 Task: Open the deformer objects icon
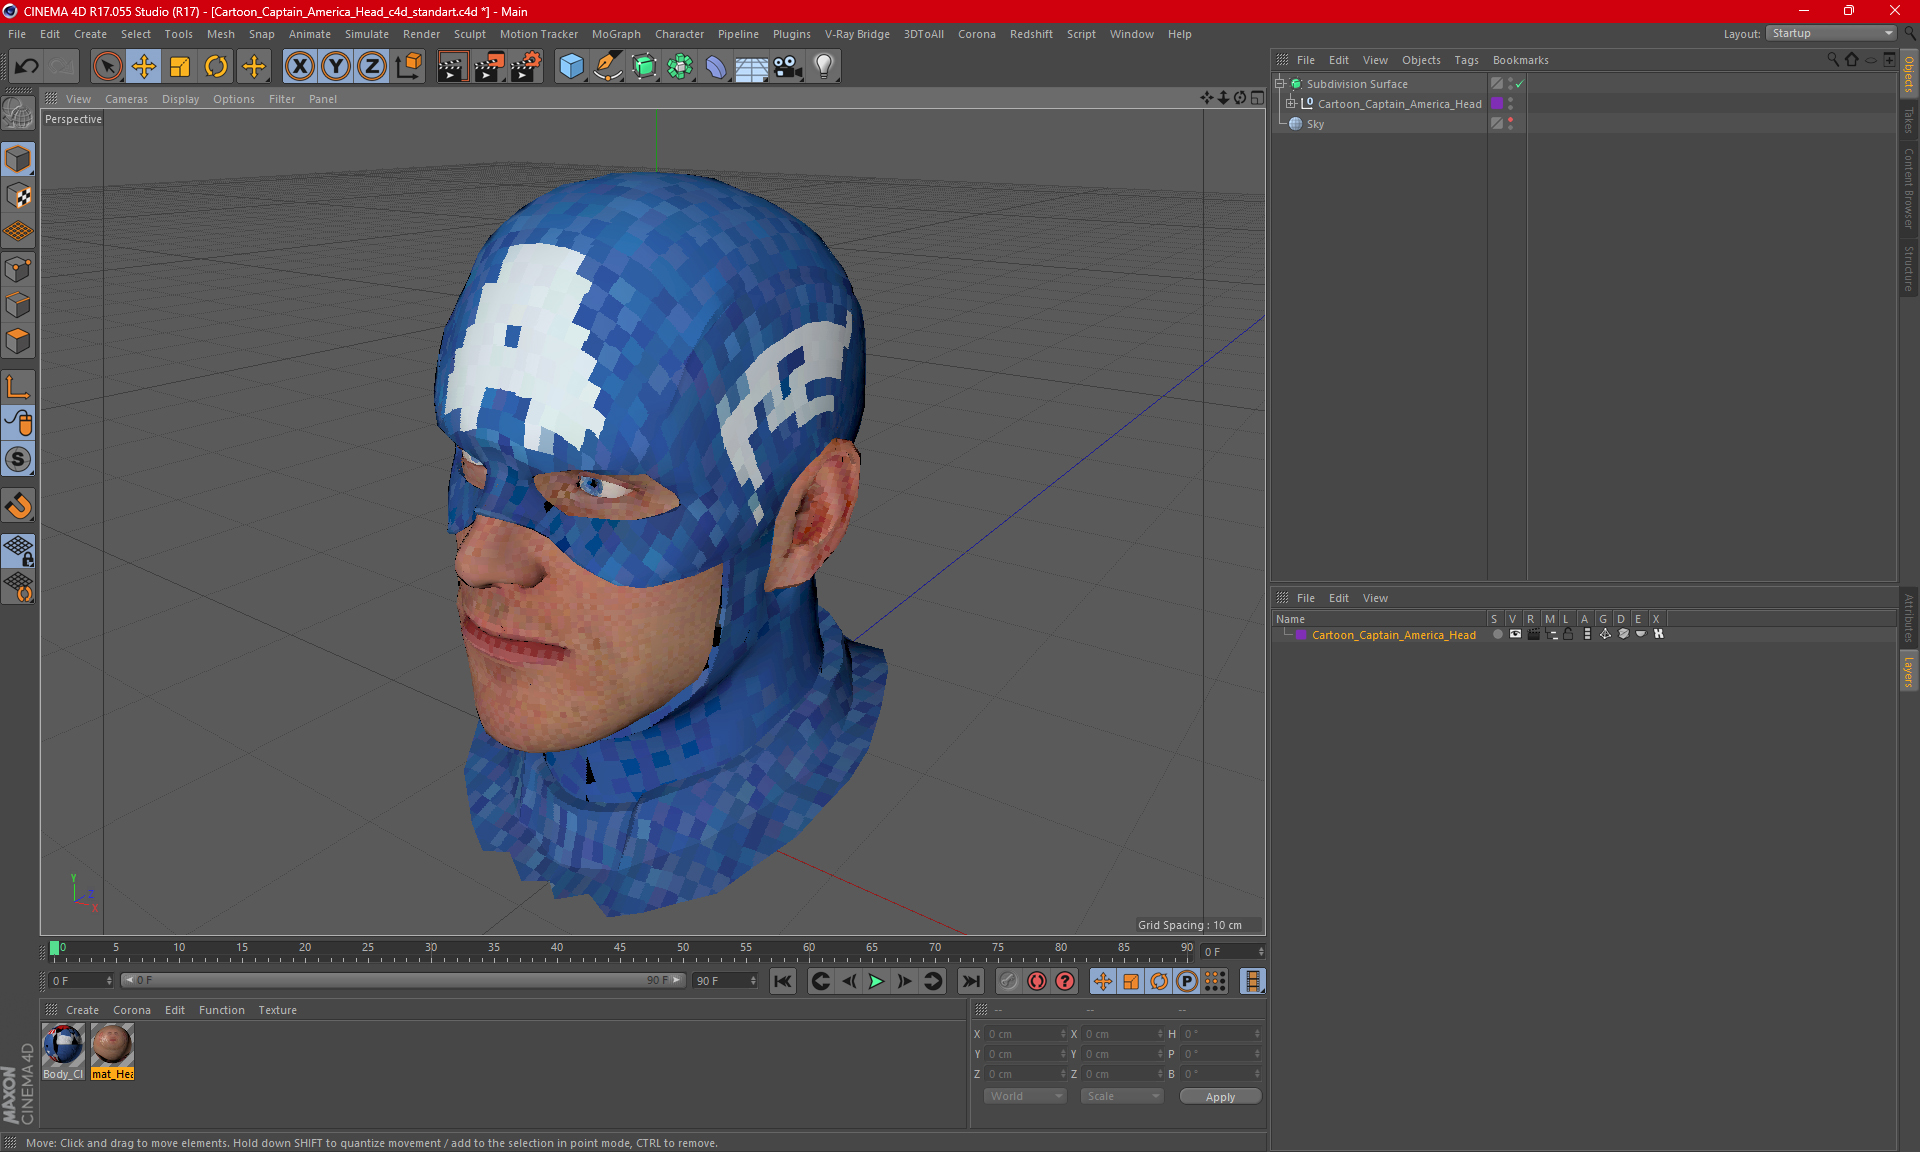tap(716, 67)
